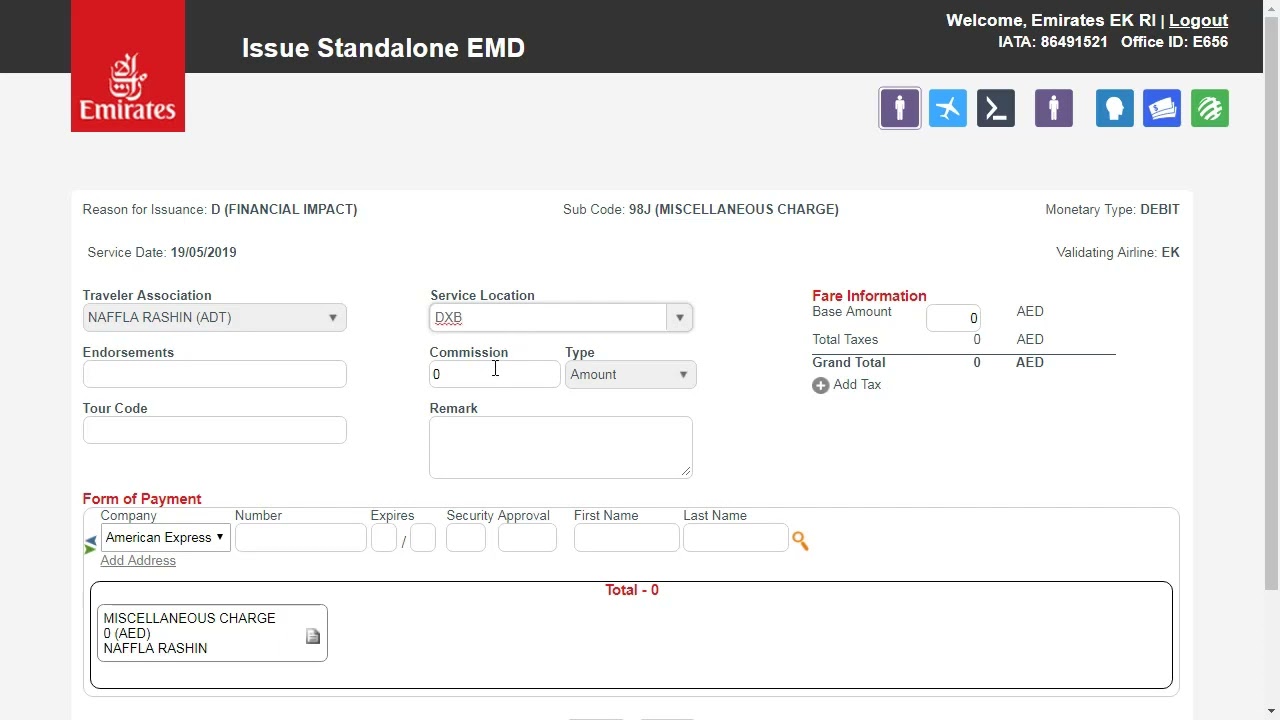The height and width of the screenshot is (720, 1280).
Task: Focus the Remark text area
Action: click(x=560, y=447)
